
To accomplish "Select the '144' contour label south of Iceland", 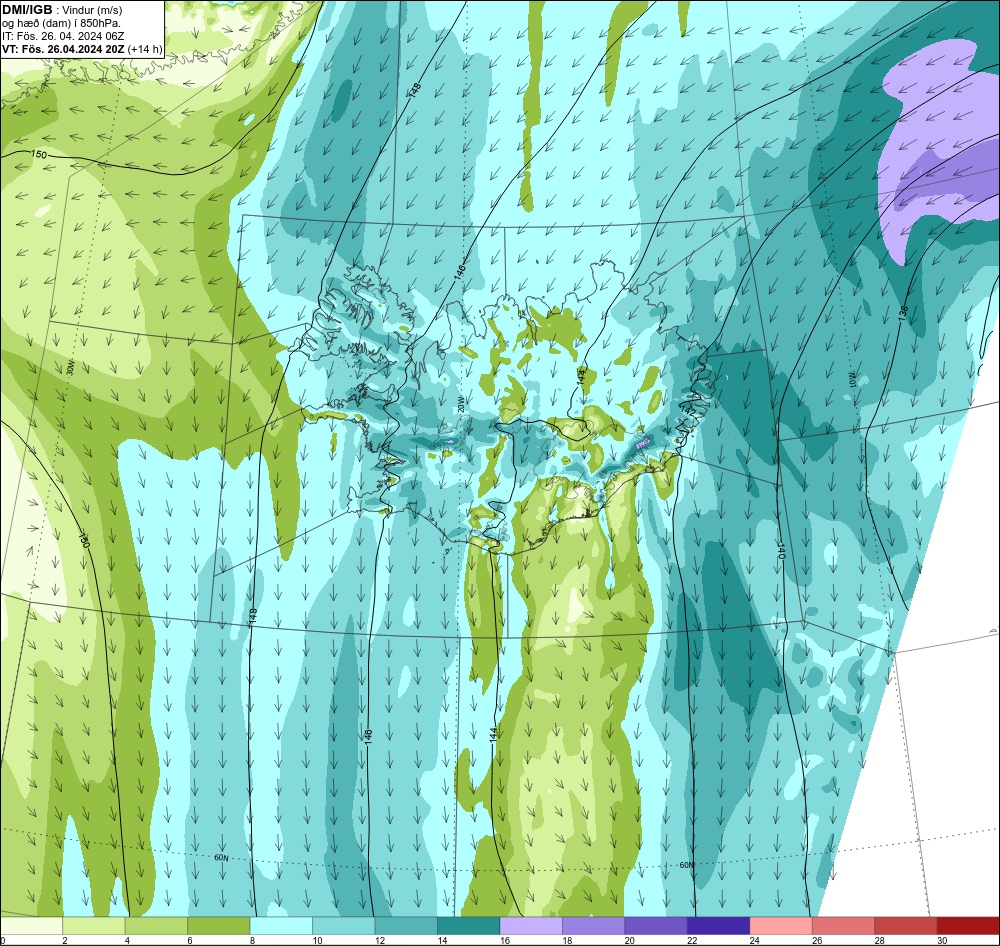I will (x=493, y=735).
